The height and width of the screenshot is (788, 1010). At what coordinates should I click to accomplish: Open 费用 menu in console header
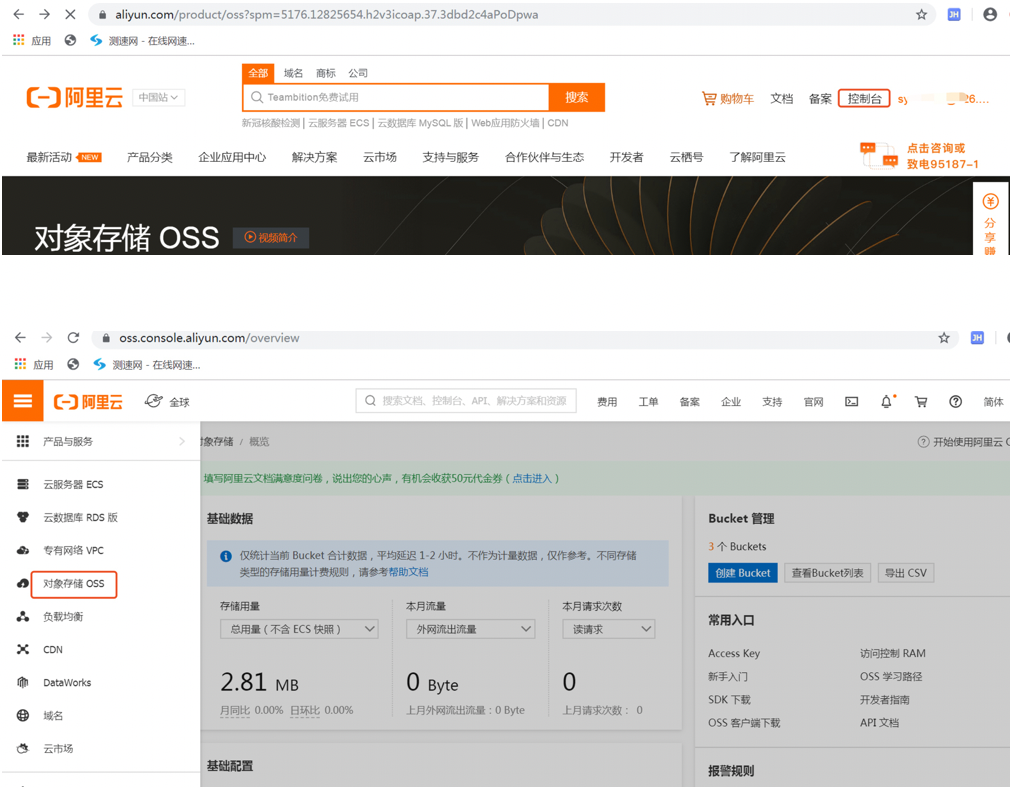pyautogui.click(x=607, y=402)
